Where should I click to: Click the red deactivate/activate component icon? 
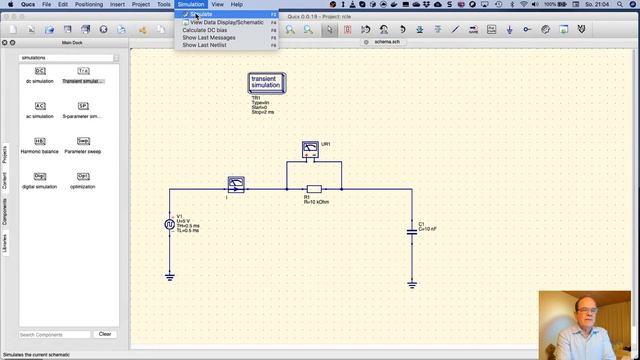tap(348, 29)
